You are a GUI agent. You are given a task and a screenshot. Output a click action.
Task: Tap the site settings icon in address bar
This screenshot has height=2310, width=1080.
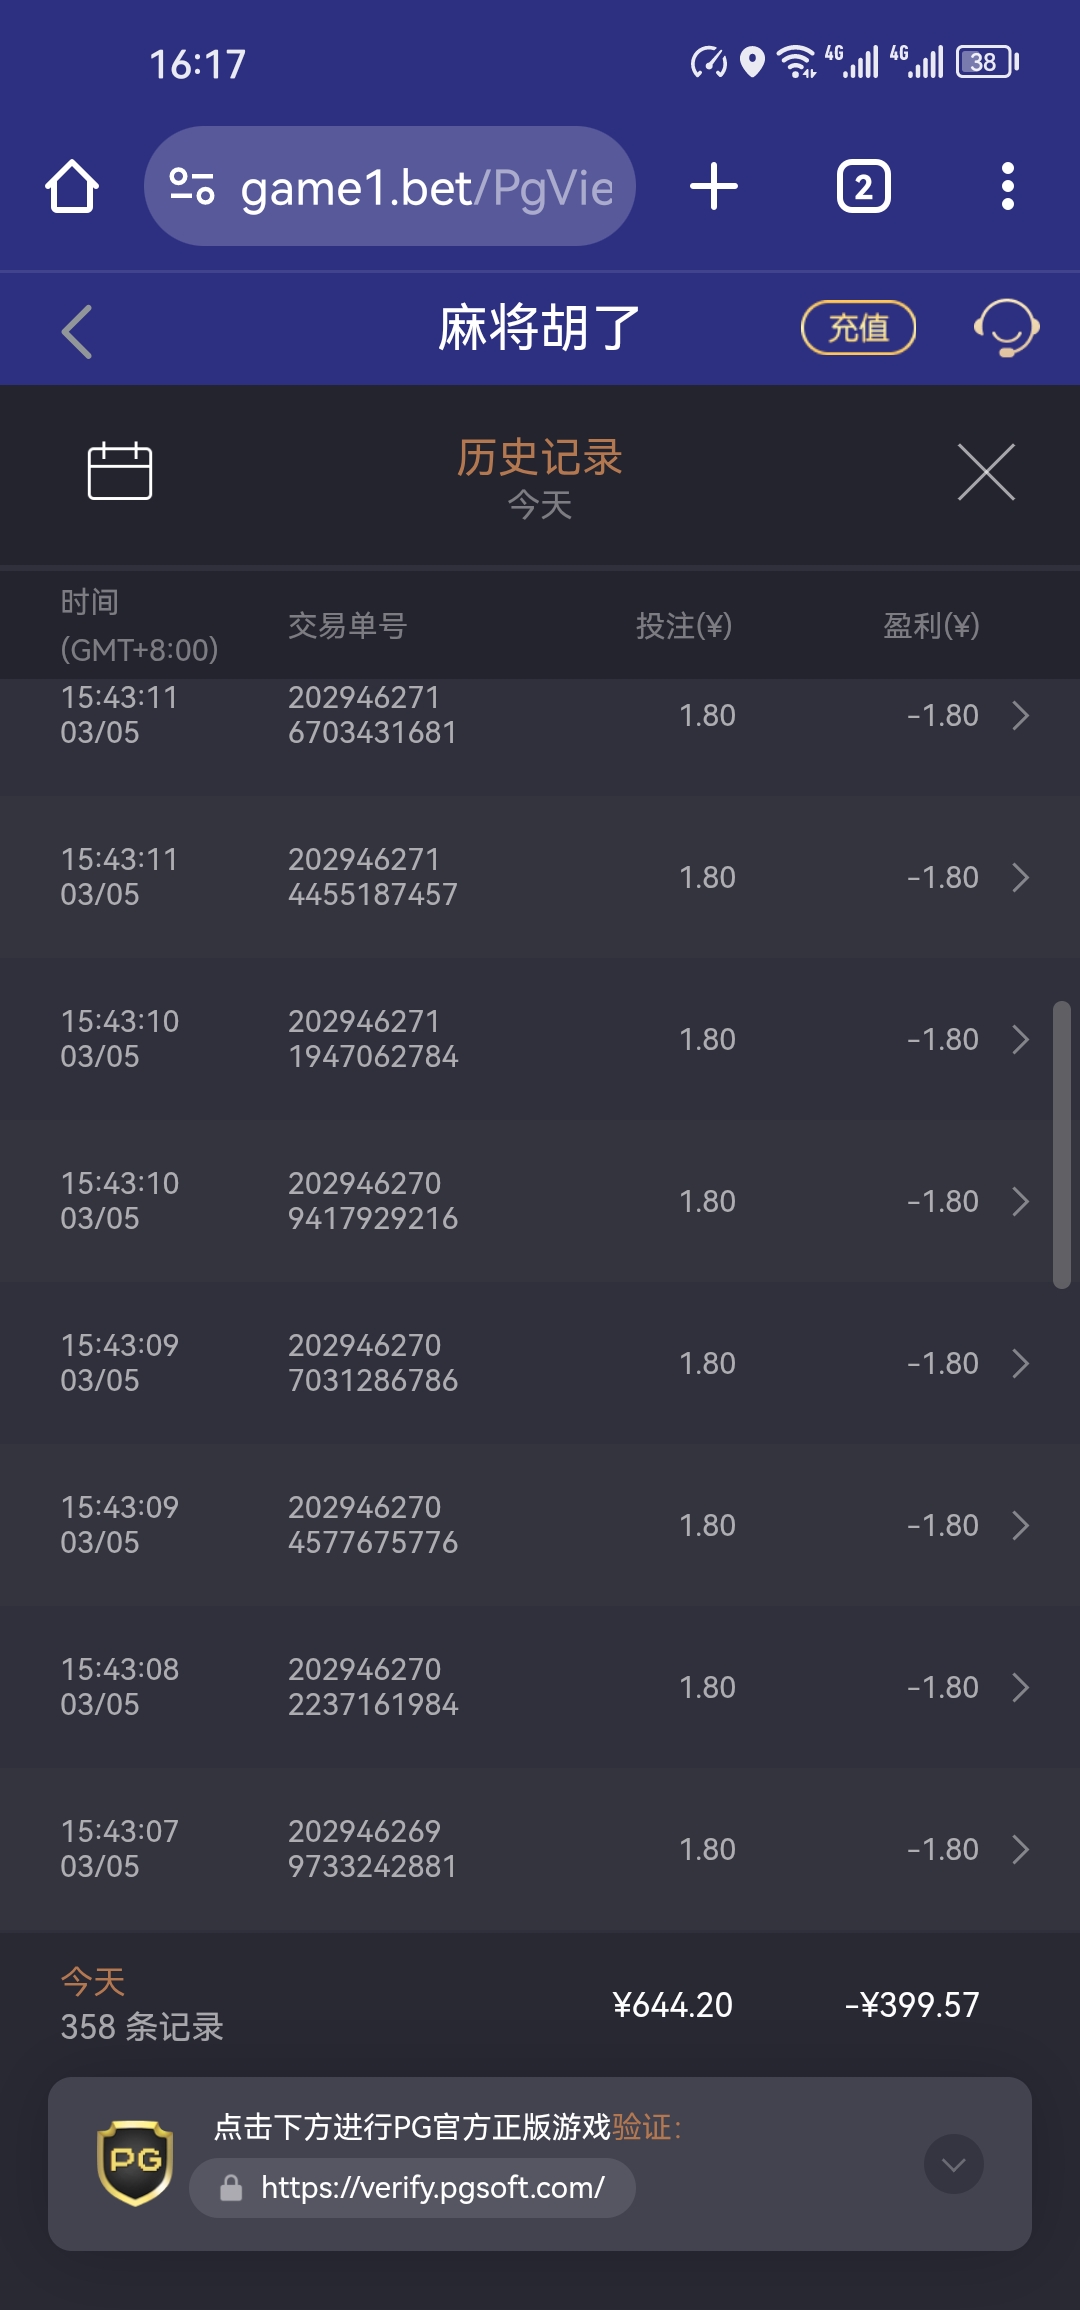point(192,186)
